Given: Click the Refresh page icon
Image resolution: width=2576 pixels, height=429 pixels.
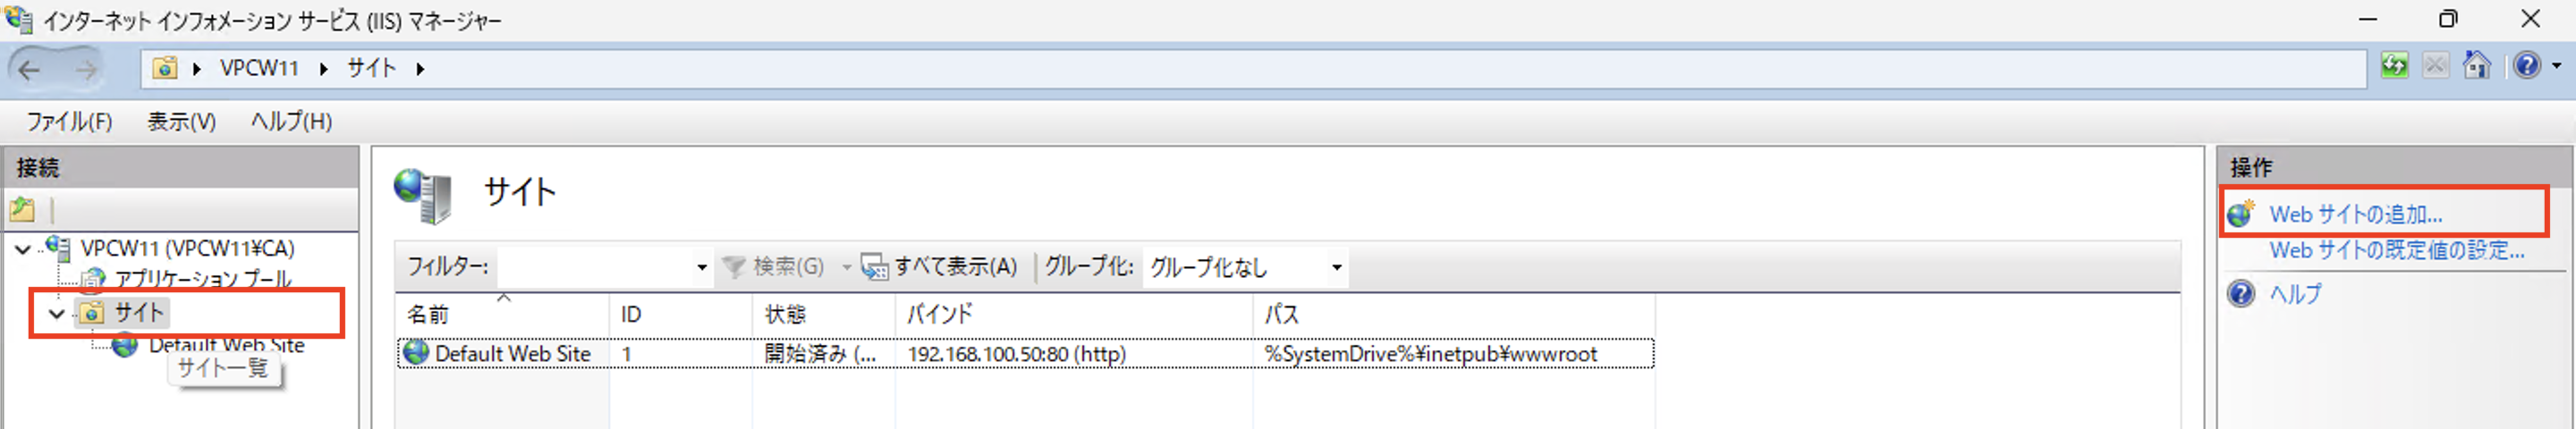Looking at the screenshot, I should [2394, 67].
